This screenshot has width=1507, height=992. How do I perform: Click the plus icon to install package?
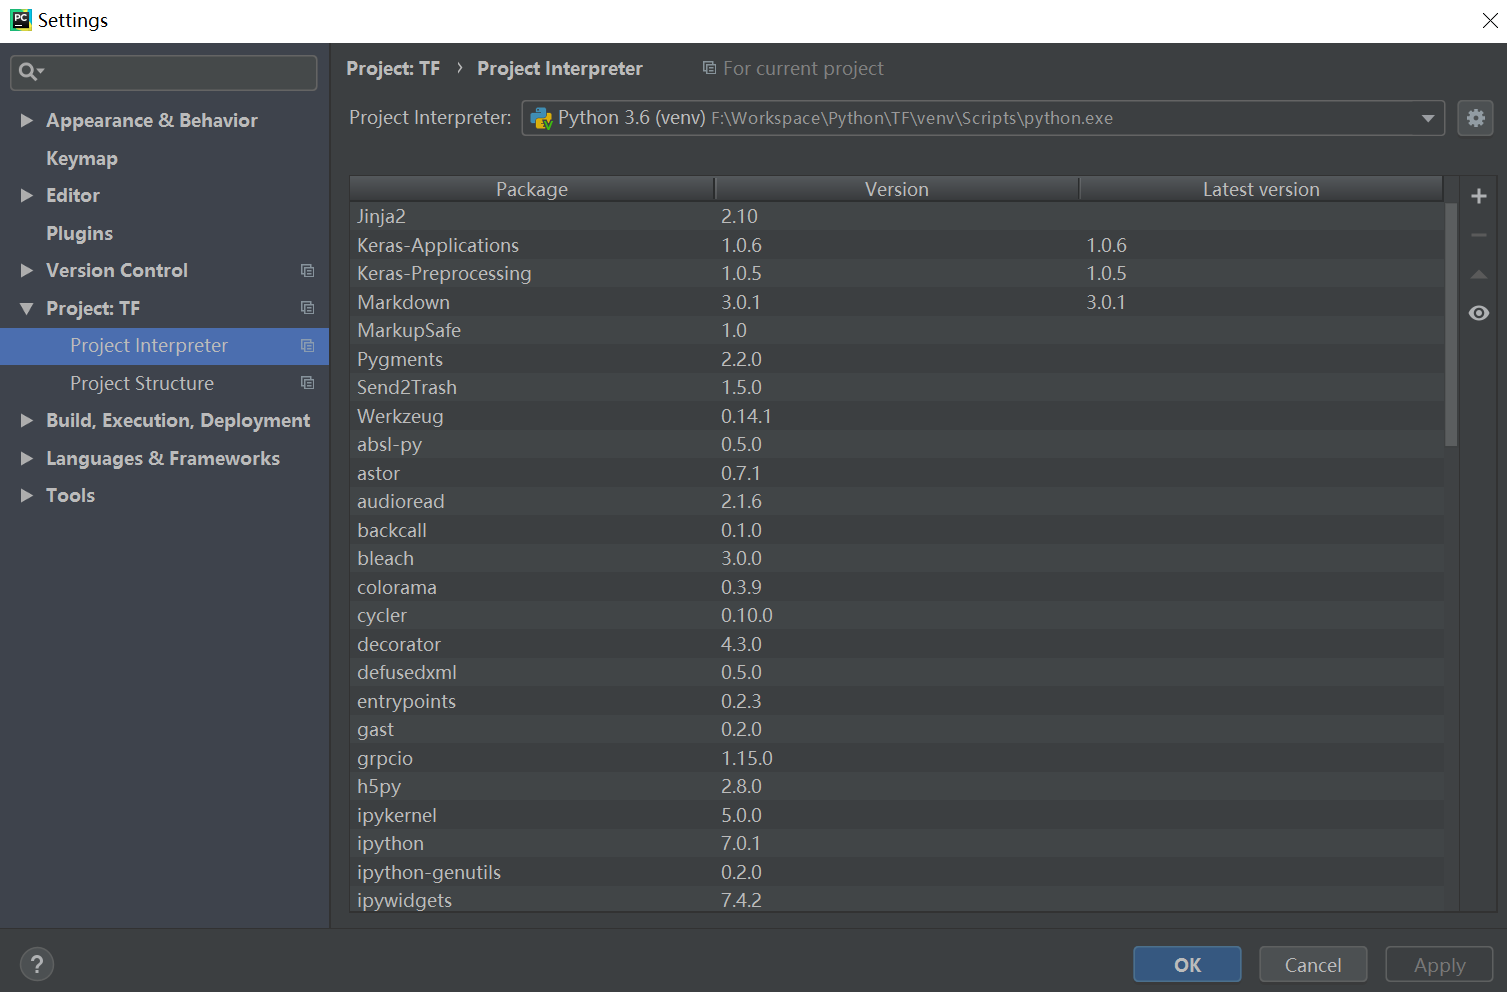point(1479,197)
